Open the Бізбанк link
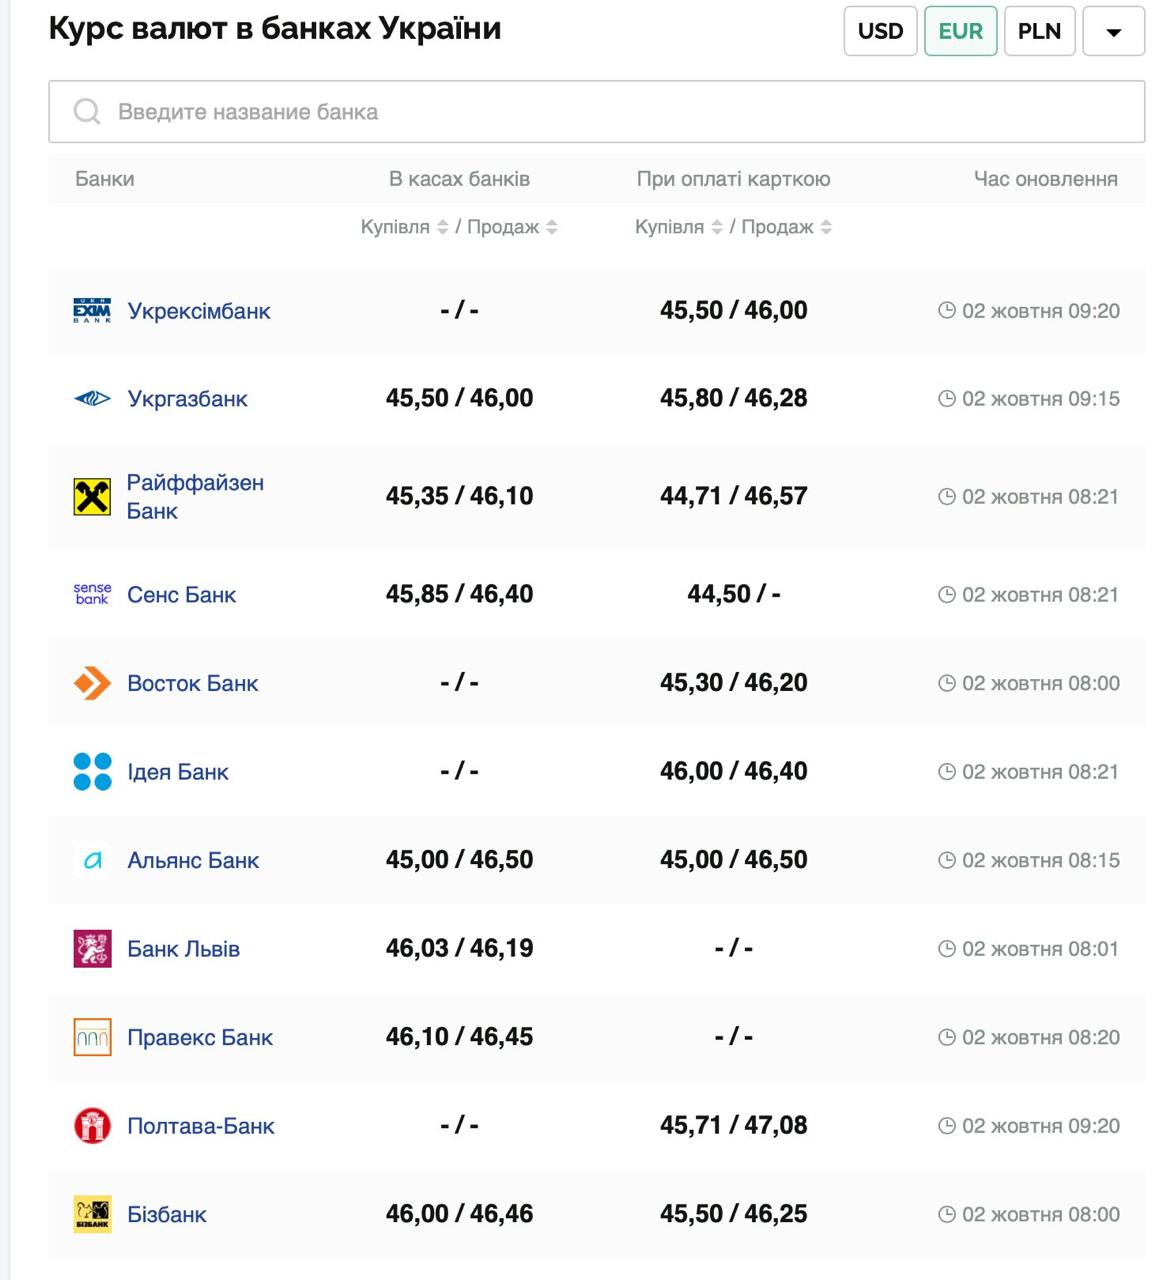The height and width of the screenshot is (1280, 1171). coord(167,1215)
